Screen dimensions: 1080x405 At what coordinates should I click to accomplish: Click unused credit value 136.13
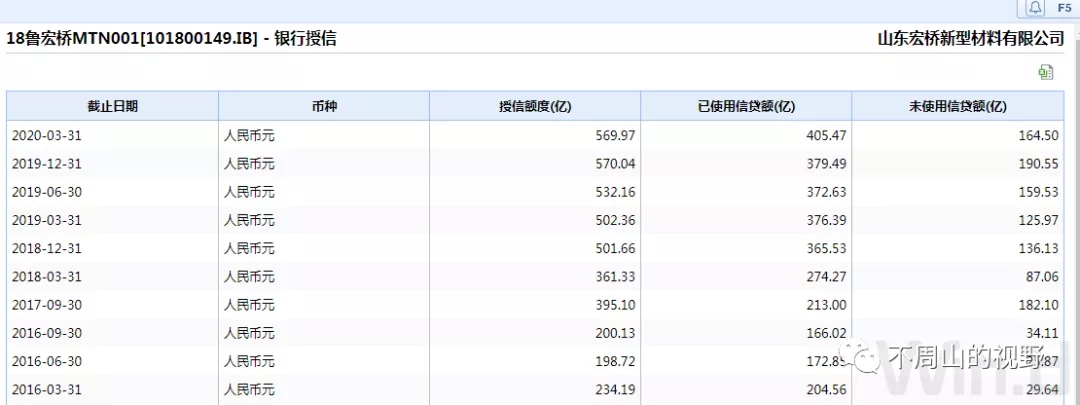pyautogui.click(x=1038, y=249)
